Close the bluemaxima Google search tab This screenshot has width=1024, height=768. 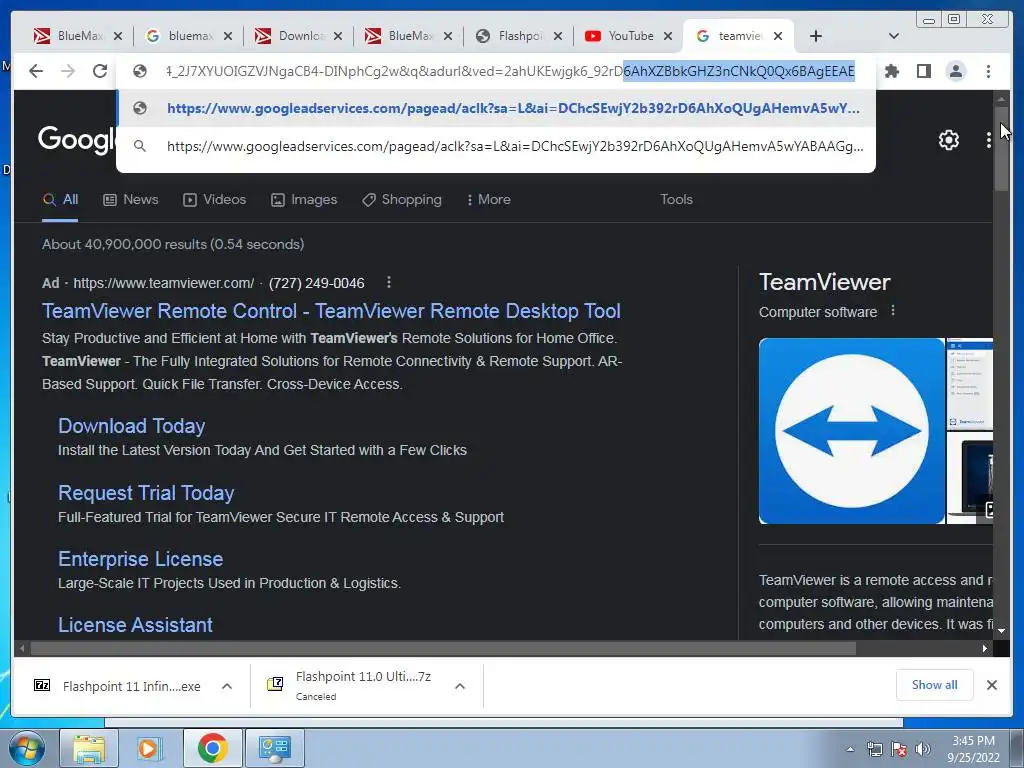[227, 37]
